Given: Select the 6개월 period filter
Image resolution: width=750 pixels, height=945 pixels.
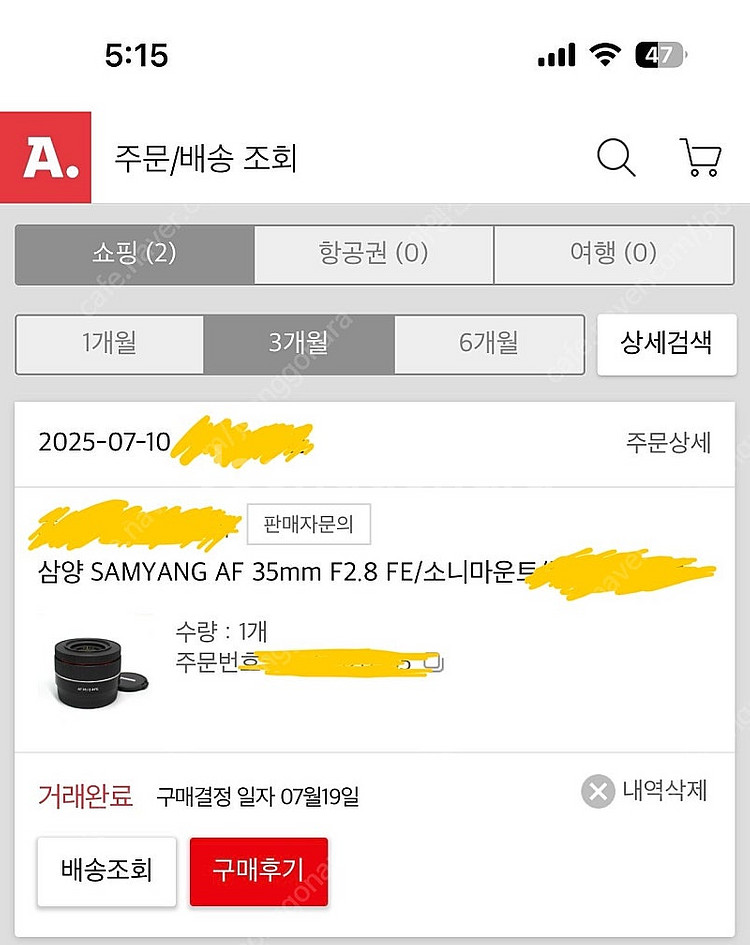Looking at the screenshot, I should [x=489, y=344].
